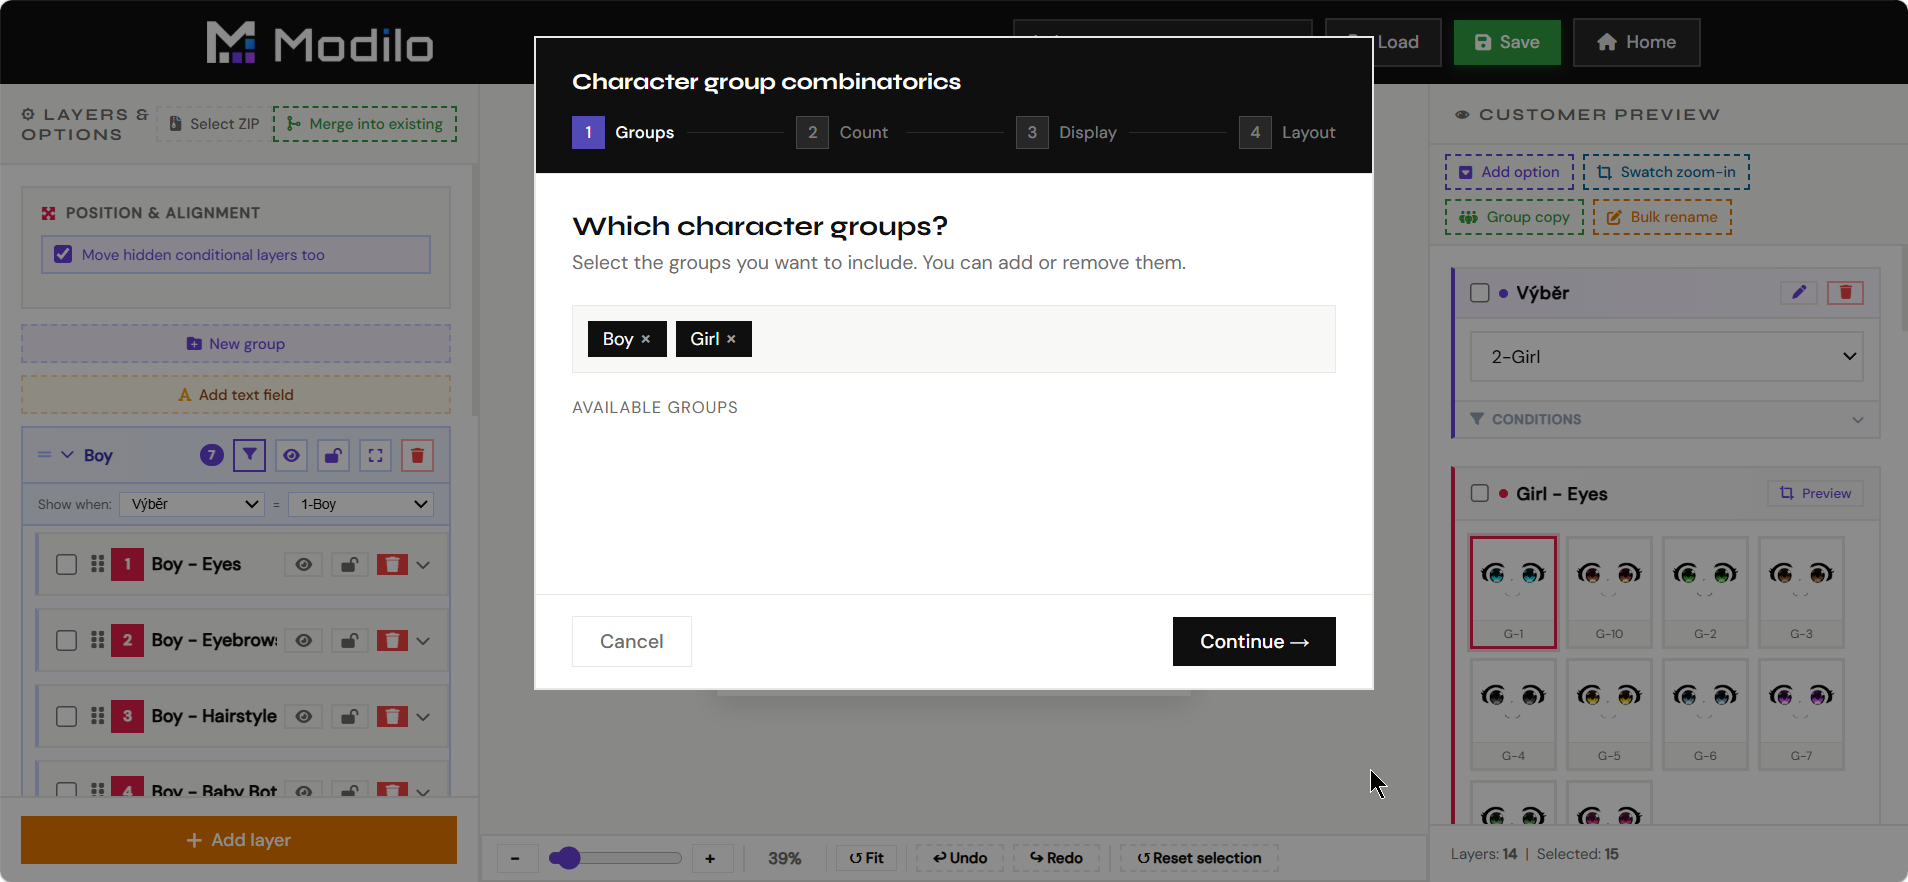This screenshot has width=1908, height=882.
Task: Click Add option in Customer Preview
Action: (x=1509, y=172)
